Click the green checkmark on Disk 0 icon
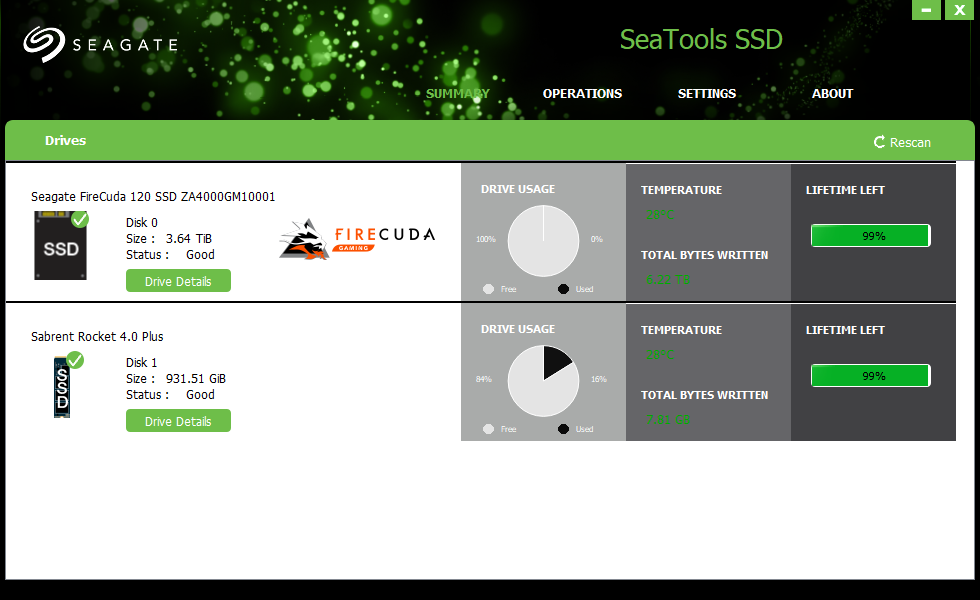 tap(80, 219)
